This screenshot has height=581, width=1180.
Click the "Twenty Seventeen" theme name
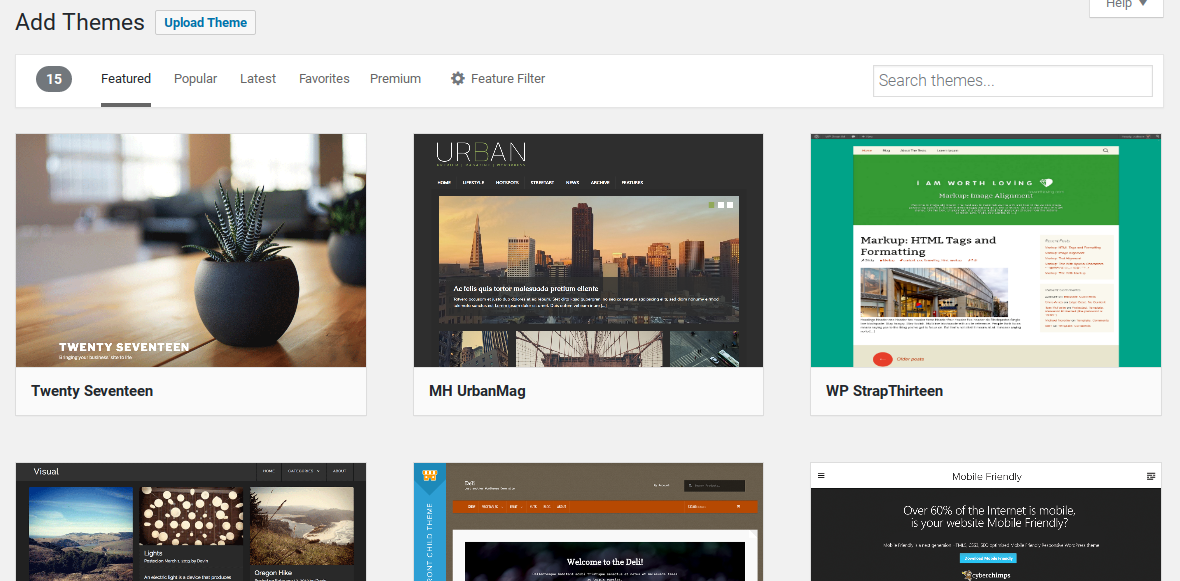92,391
